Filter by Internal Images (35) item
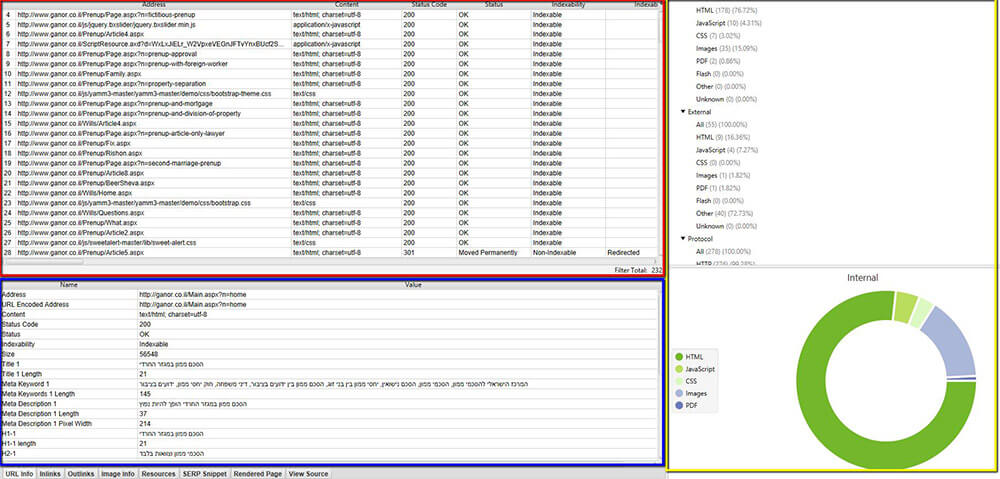Image resolution: width=1000 pixels, height=479 pixels. (x=713, y=48)
